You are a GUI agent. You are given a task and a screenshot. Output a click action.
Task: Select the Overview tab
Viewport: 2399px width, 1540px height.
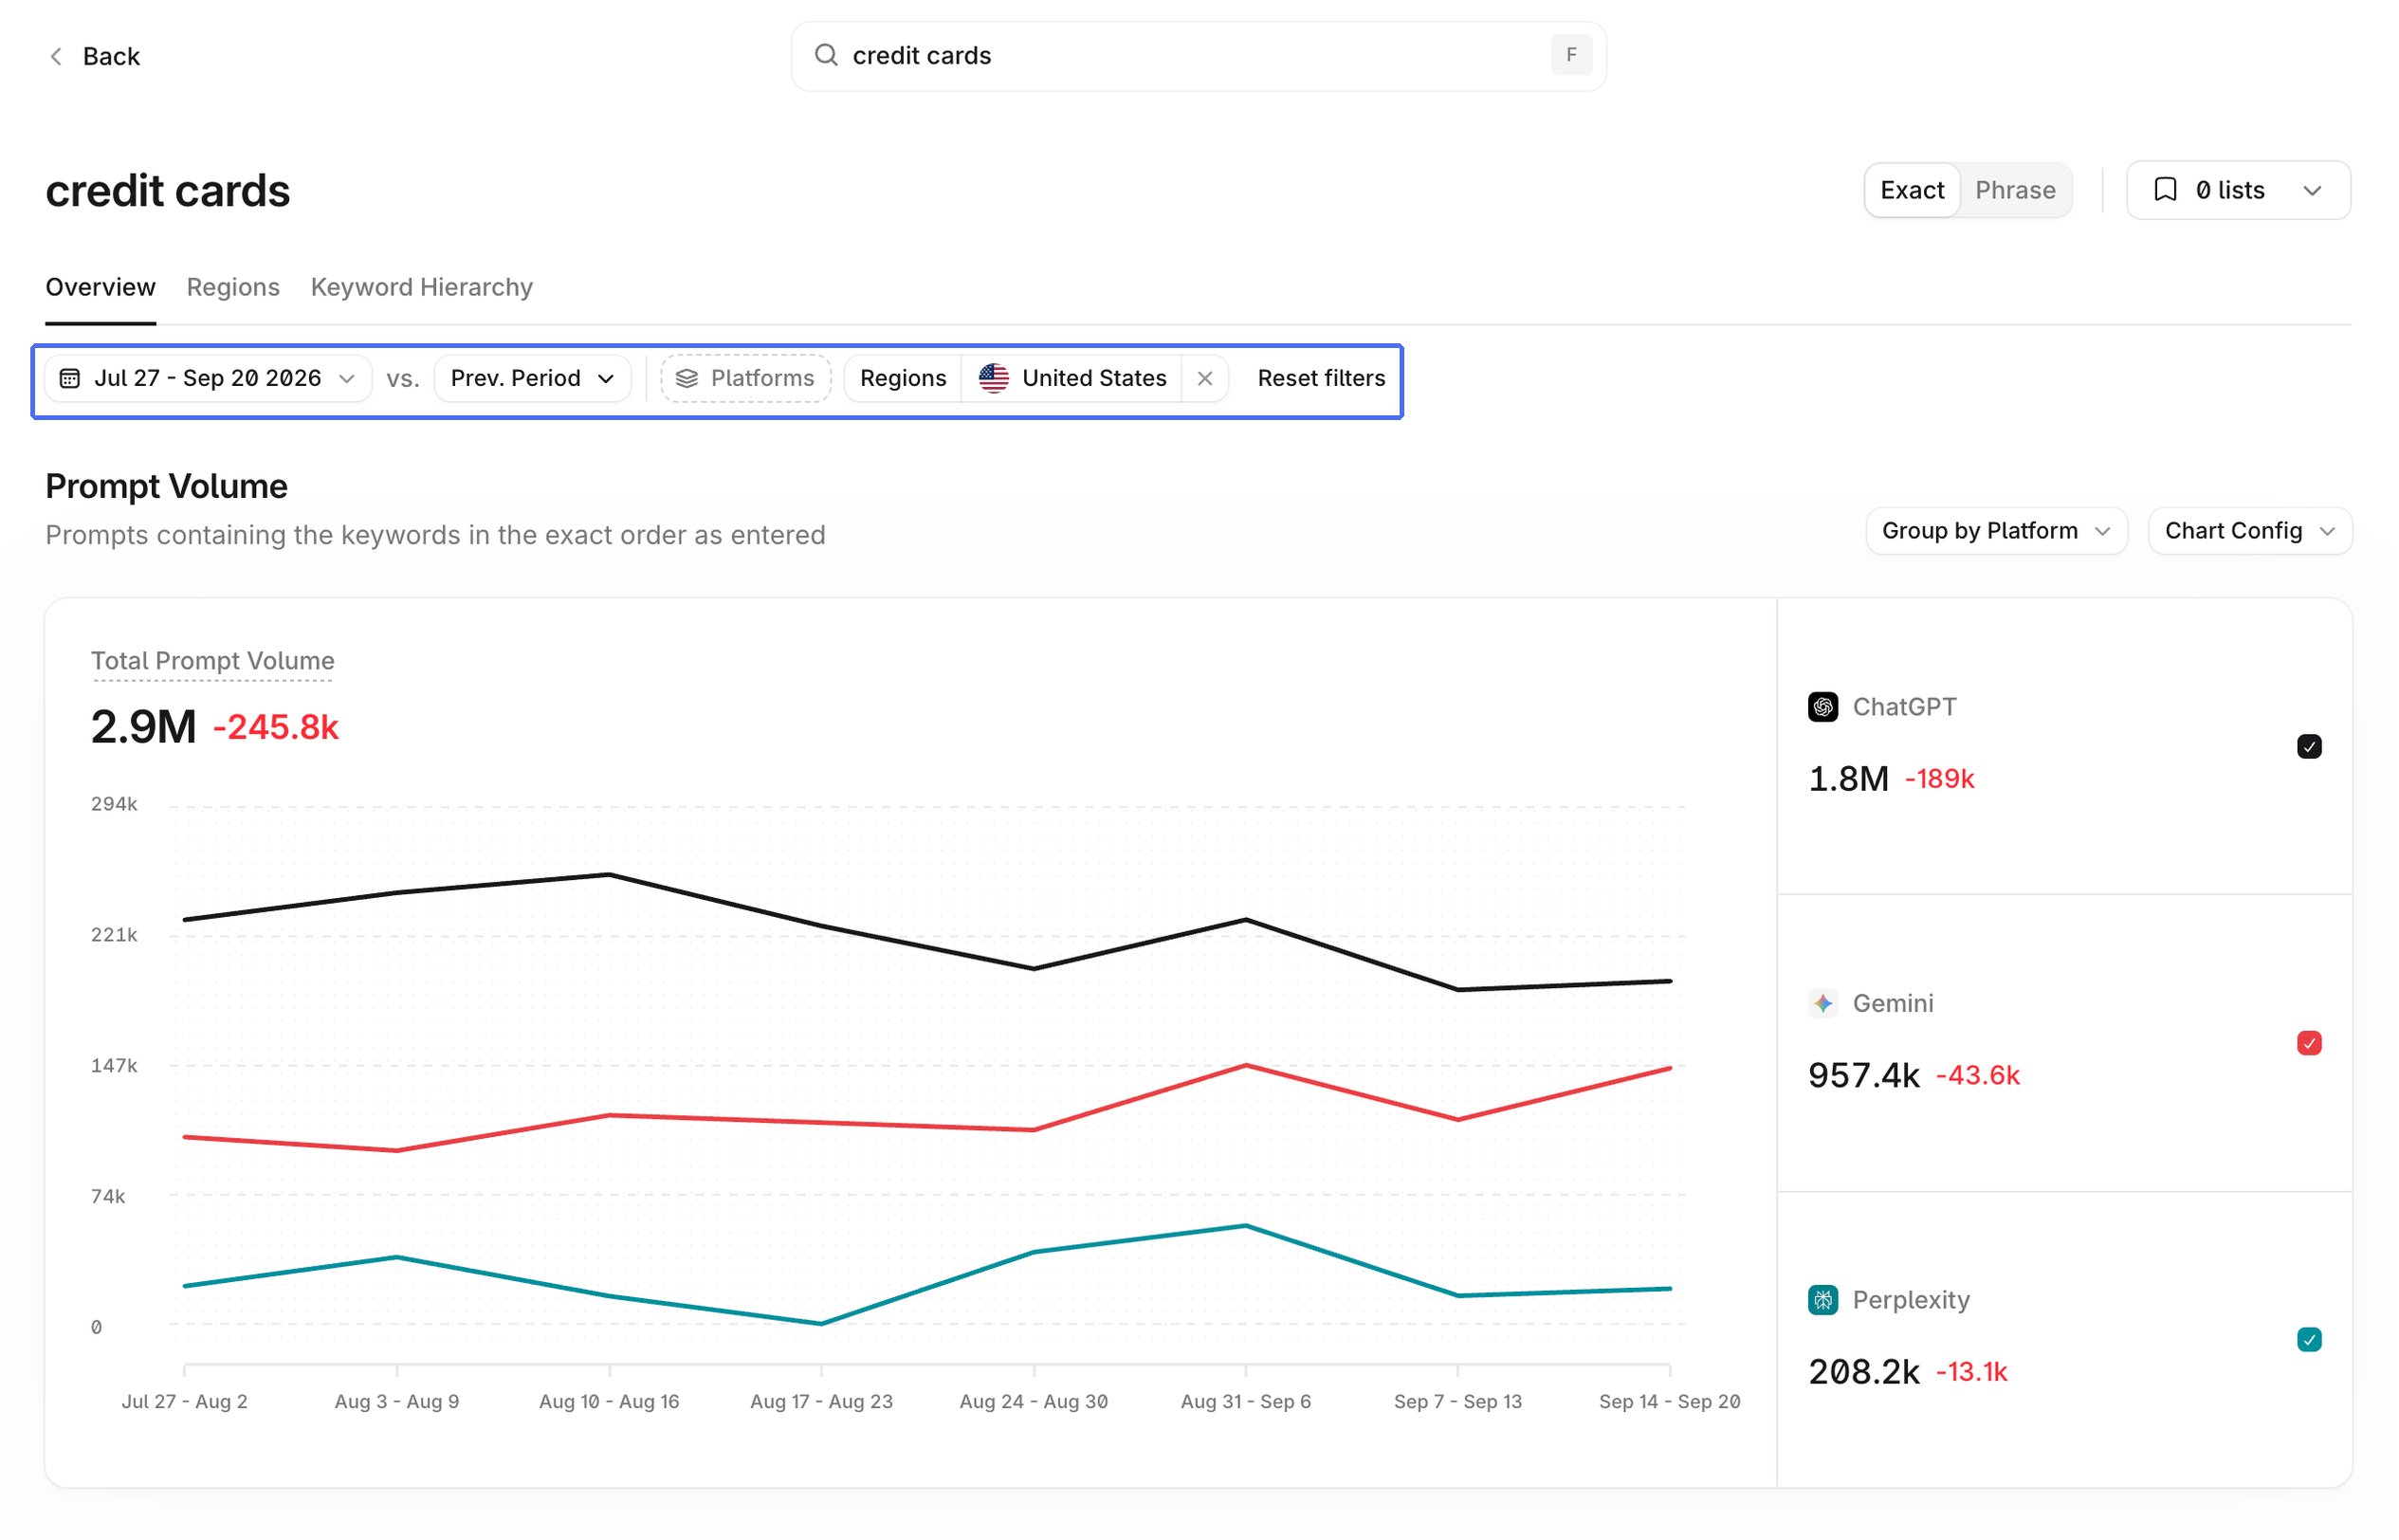(x=101, y=287)
